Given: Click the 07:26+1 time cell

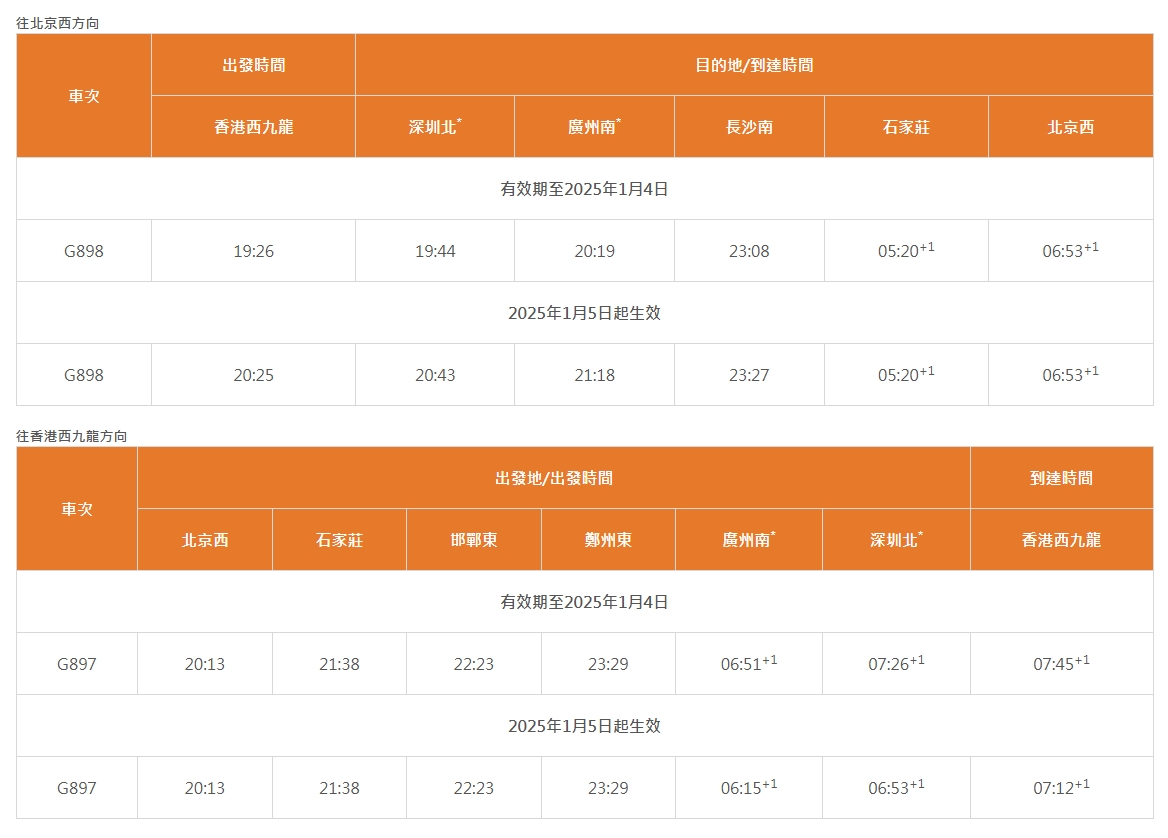Looking at the screenshot, I should pos(896,664).
